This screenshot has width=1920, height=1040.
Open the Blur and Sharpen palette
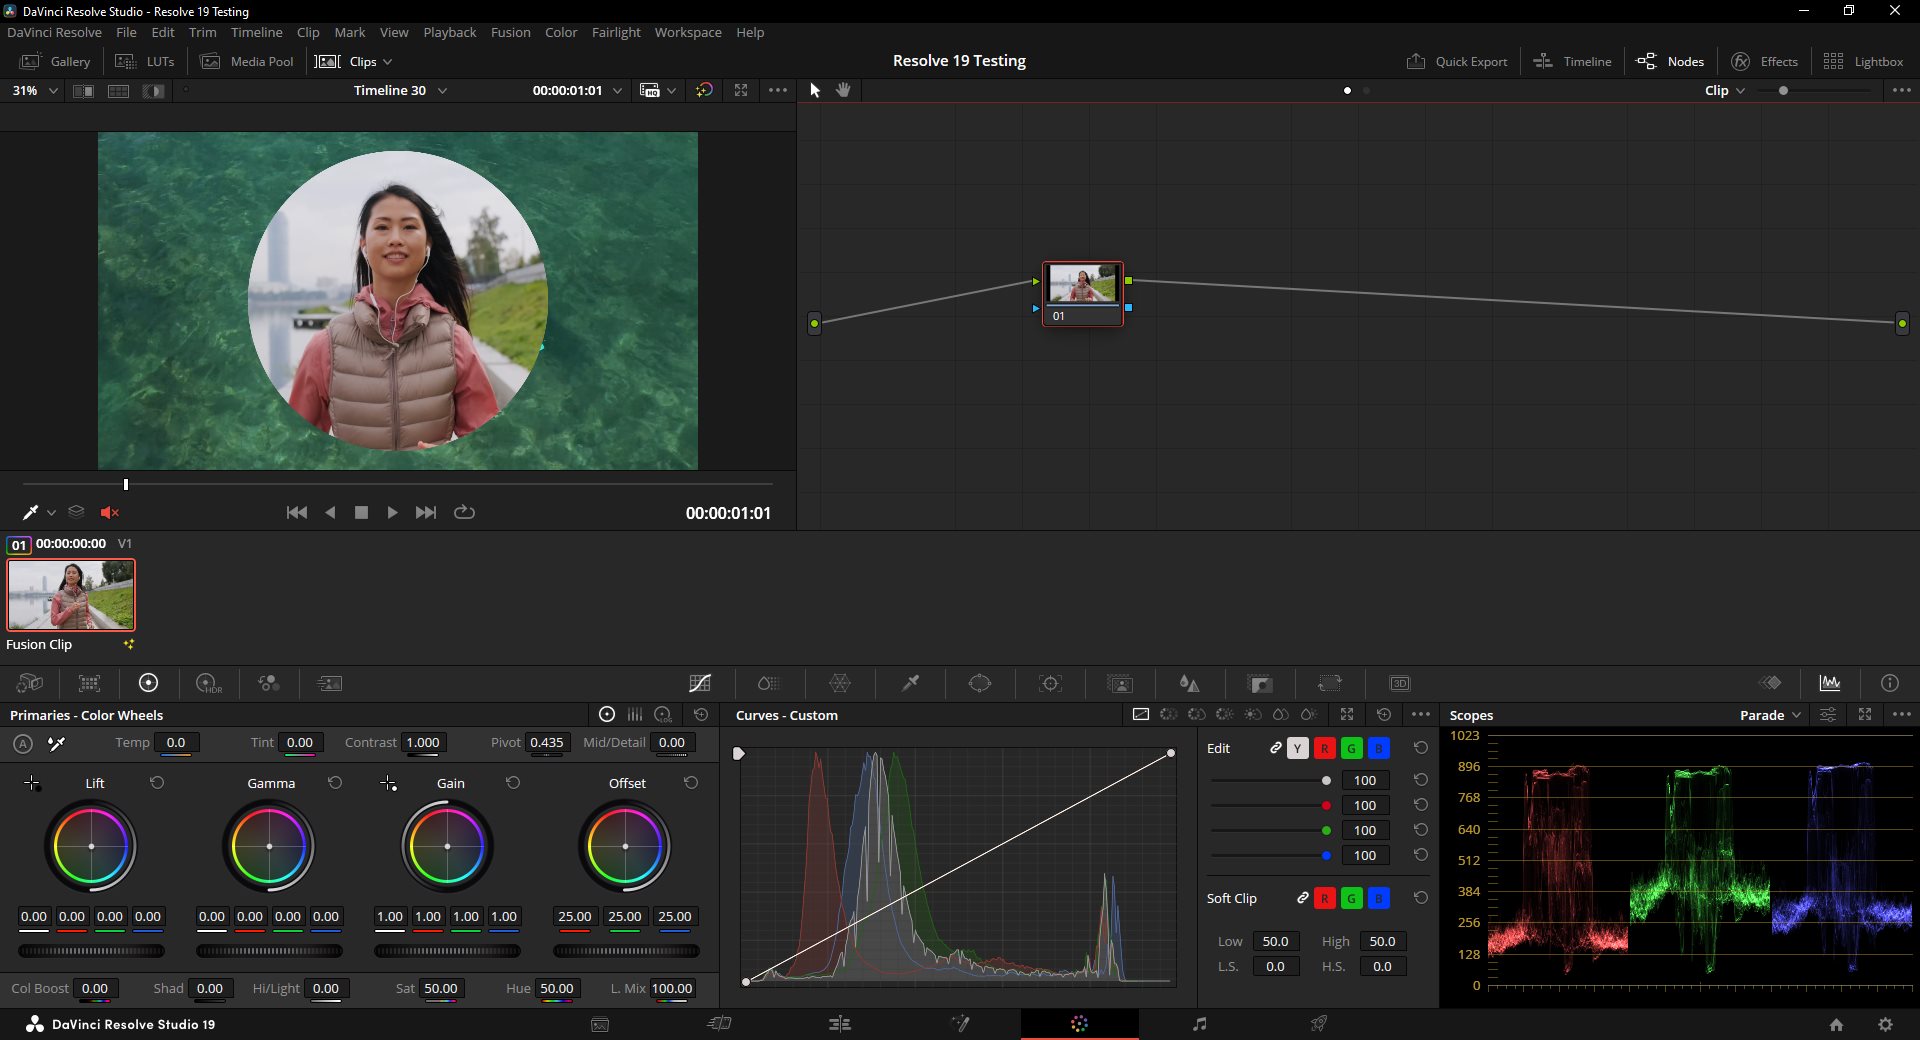tap(1189, 683)
